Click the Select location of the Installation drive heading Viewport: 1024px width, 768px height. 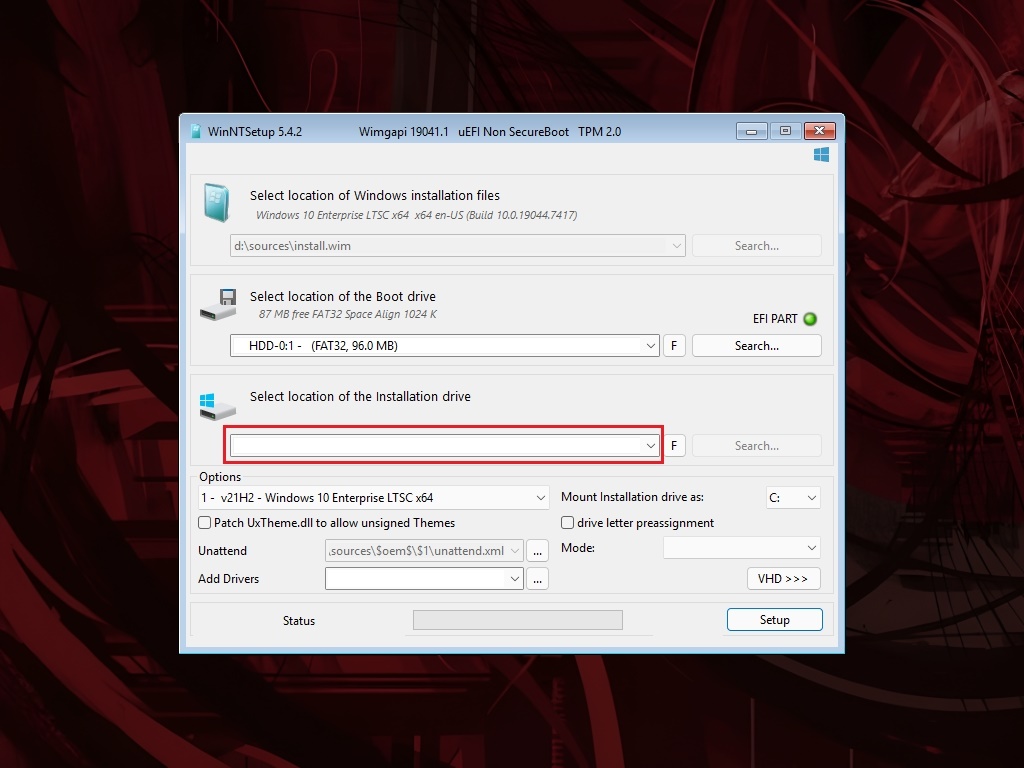[x=360, y=396]
